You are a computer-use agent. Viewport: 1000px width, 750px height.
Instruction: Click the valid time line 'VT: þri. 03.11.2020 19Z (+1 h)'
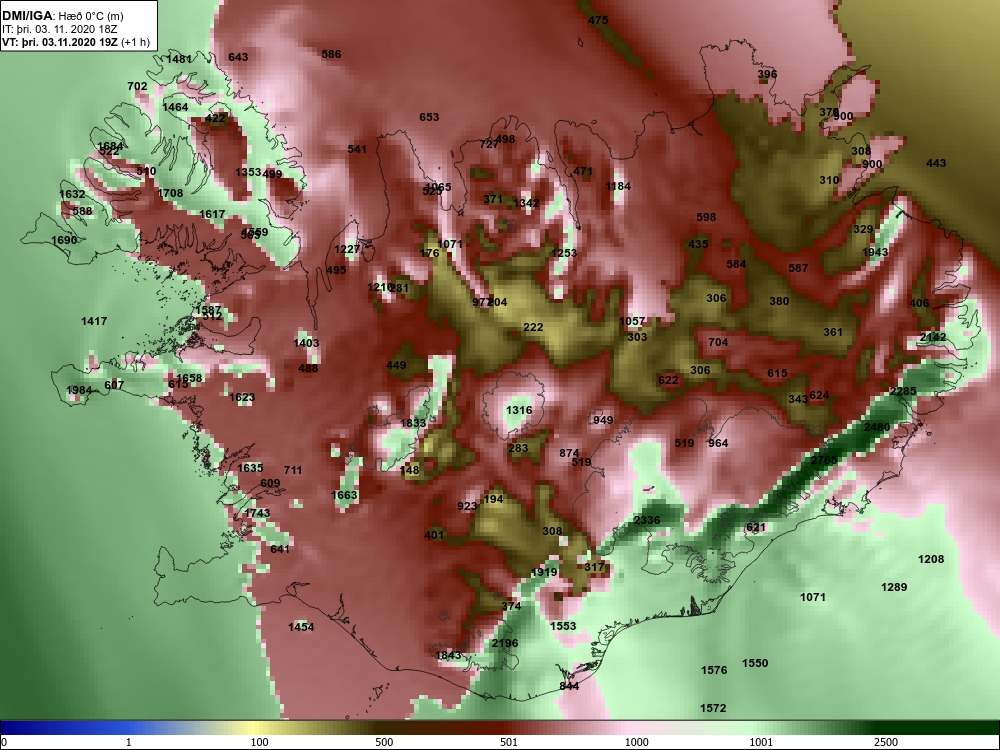coord(77,42)
